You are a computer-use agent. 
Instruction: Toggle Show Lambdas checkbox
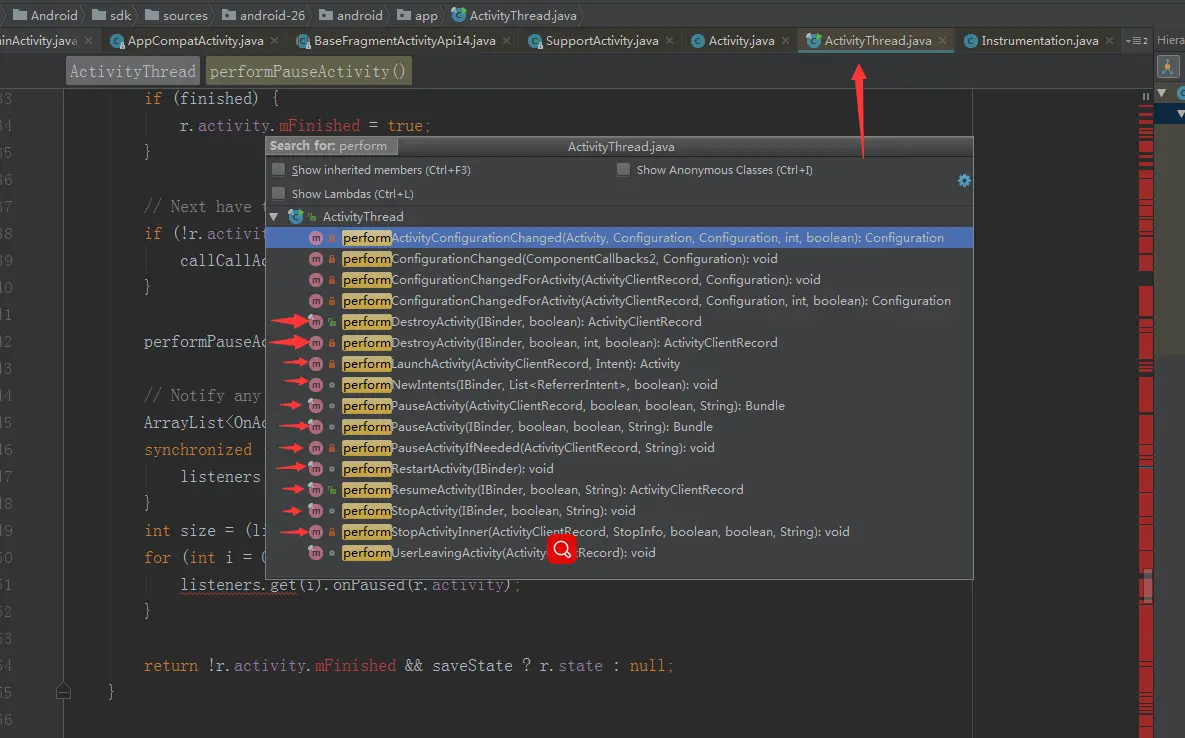279,193
